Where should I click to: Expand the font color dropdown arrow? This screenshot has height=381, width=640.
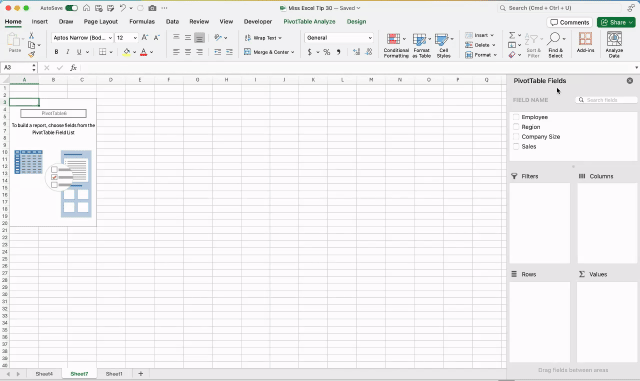tap(151, 52)
